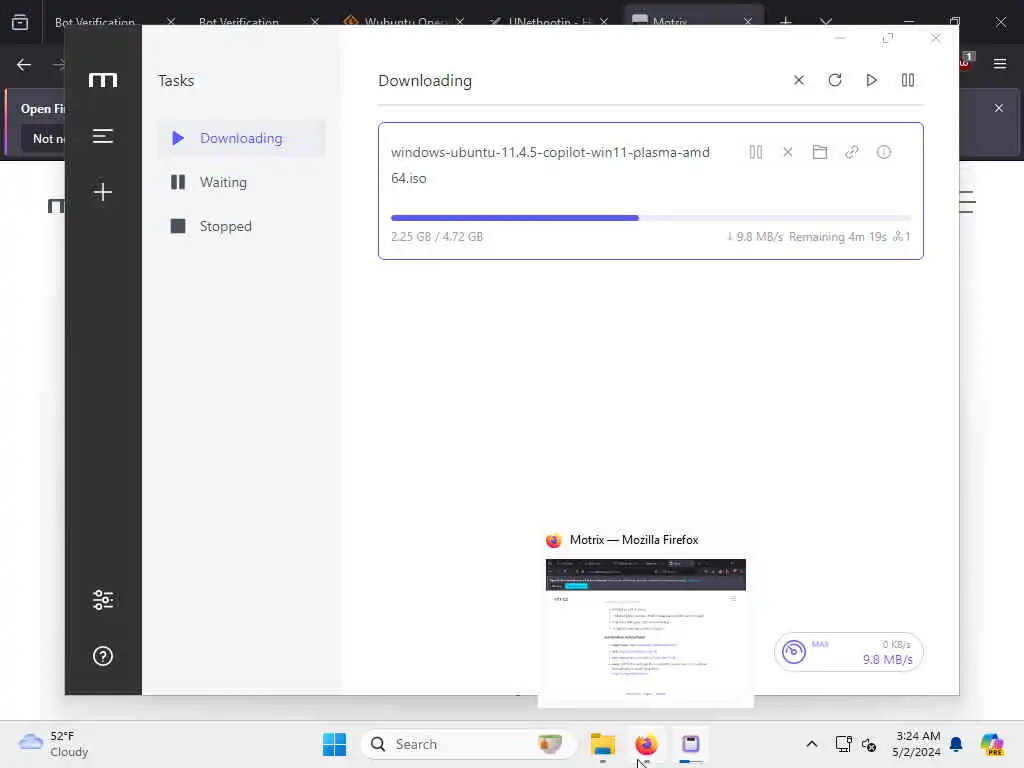Open Motrix preferences sliders icon
This screenshot has width=1024, height=768.
coord(103,600)
